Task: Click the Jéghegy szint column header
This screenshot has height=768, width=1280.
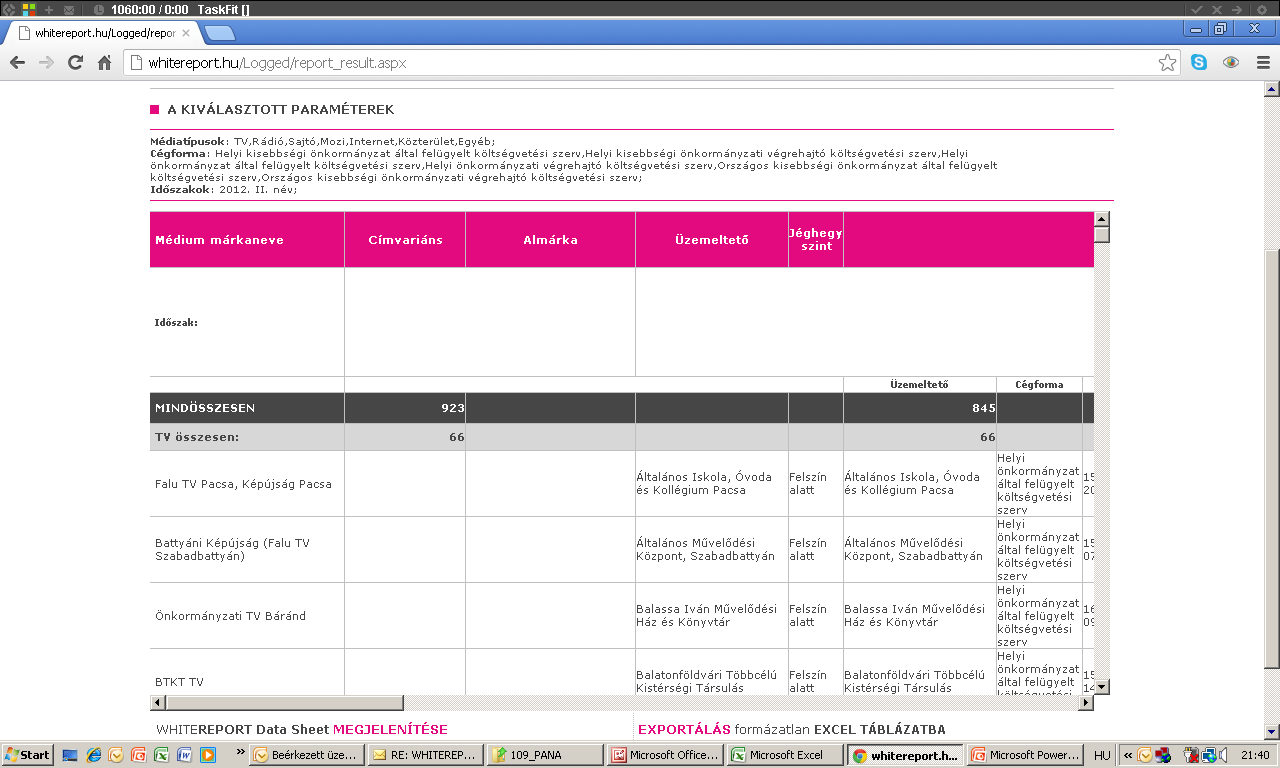Action: [x=816, y=240]
